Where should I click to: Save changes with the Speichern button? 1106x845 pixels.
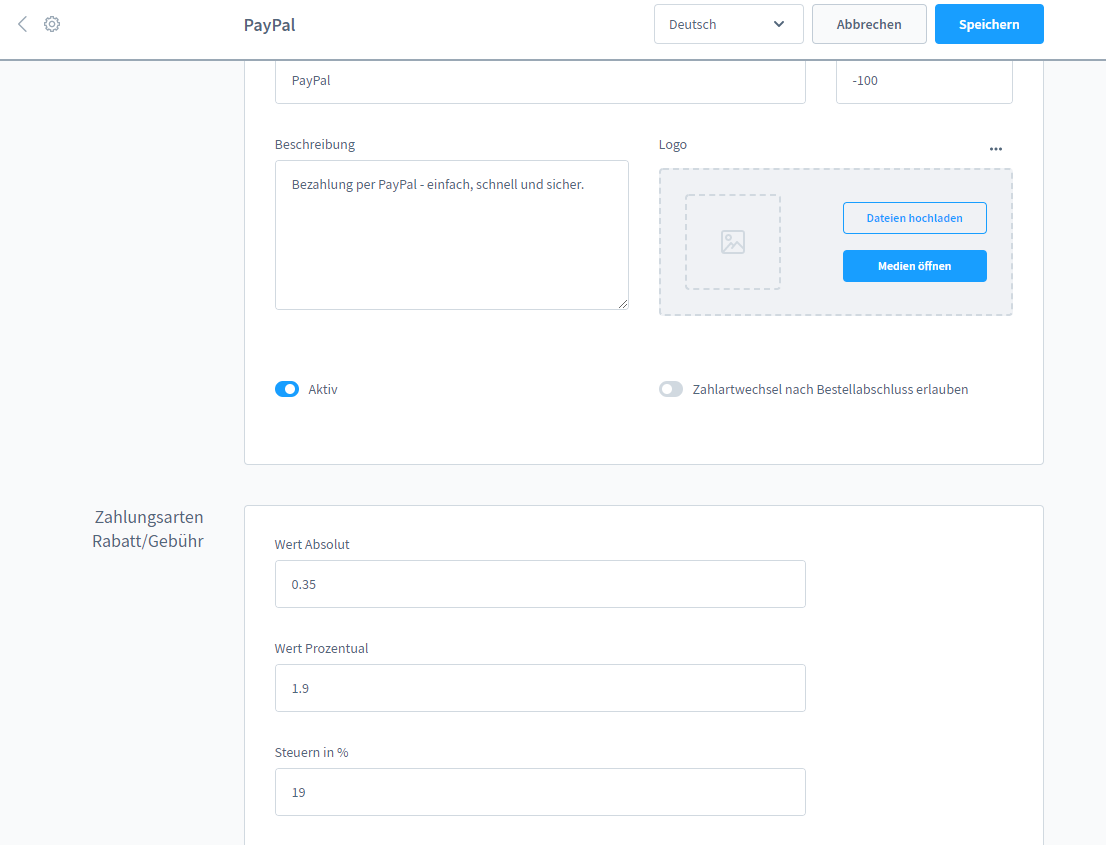(x=989, y=24)
